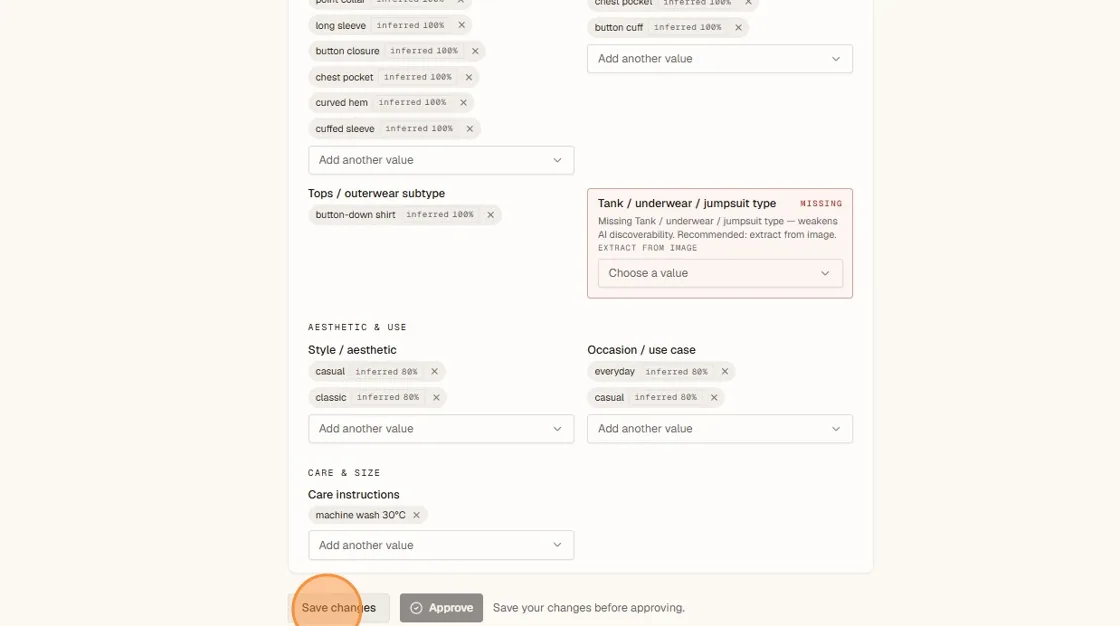Click the MISSING badge
Screen dimensions: 1120x626
tap(821, 204)
